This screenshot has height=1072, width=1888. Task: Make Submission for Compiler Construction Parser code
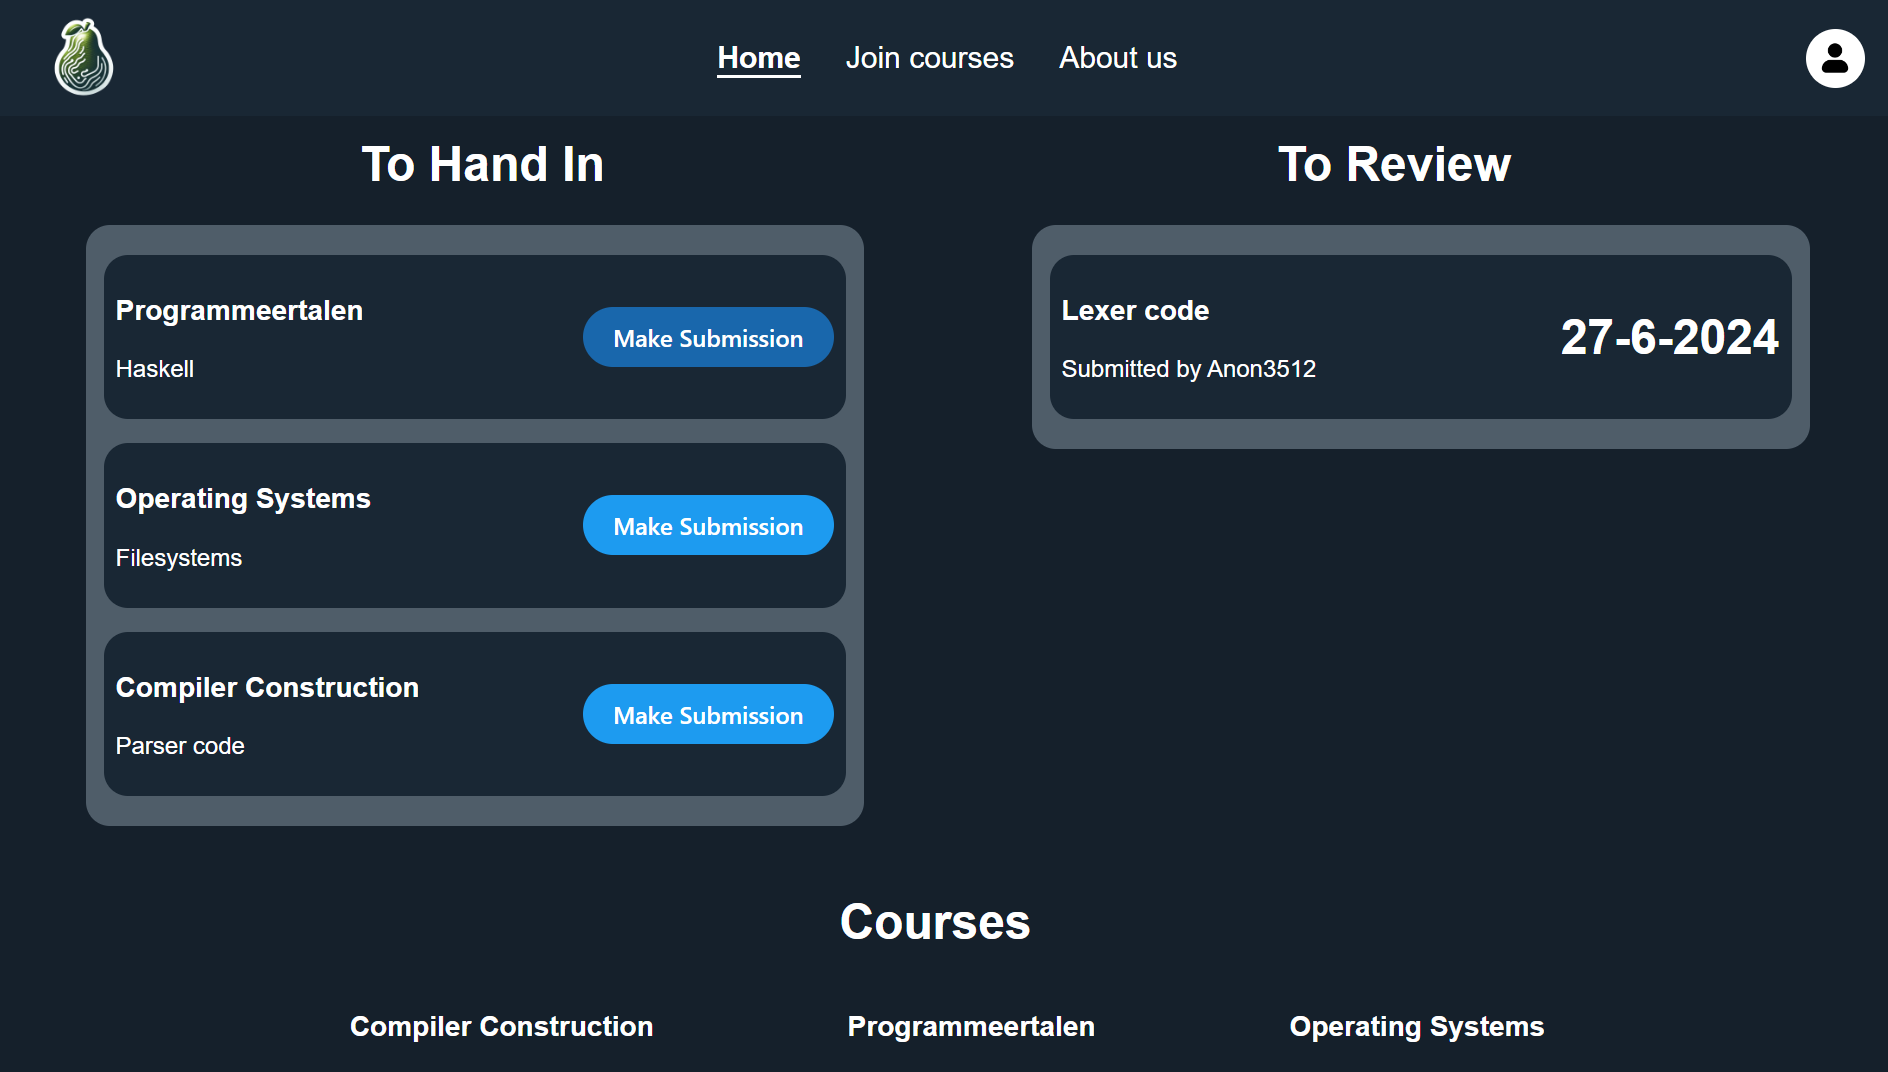708,715
